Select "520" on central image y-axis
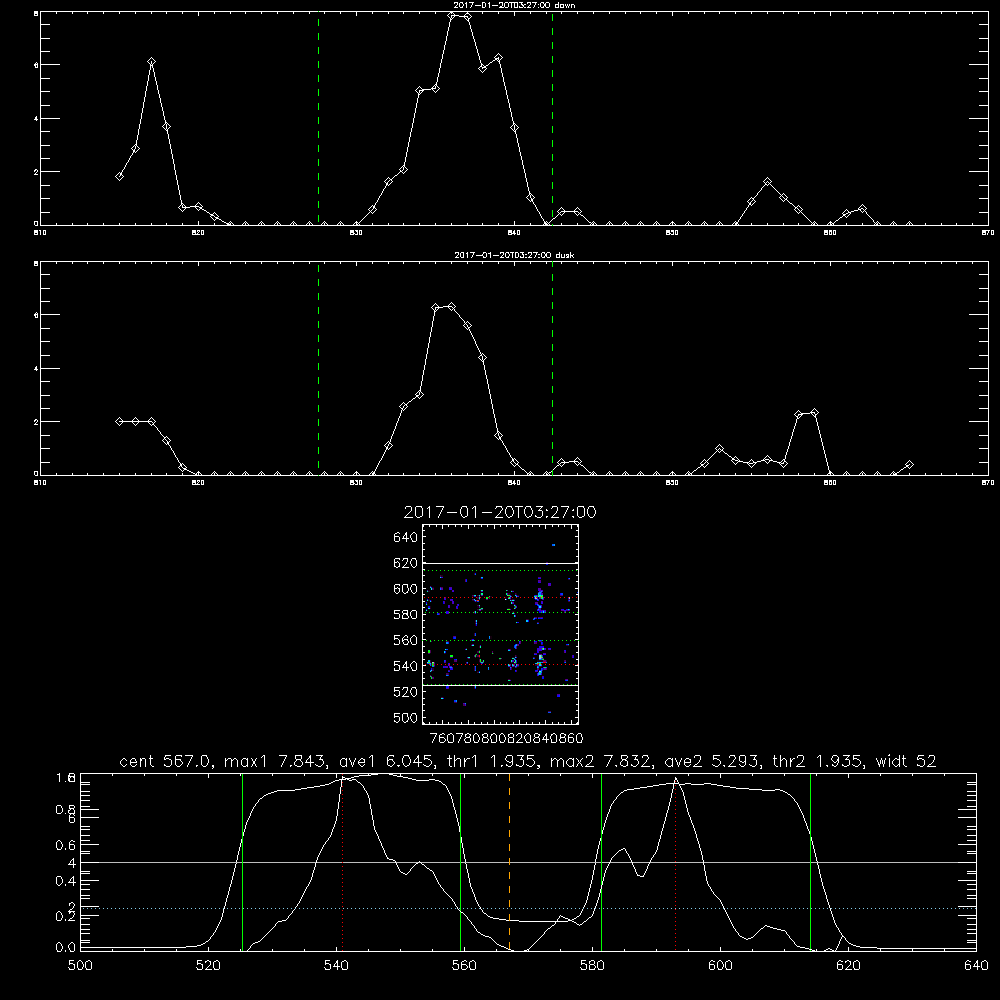1000x1000 pixels. coord(406,692)
